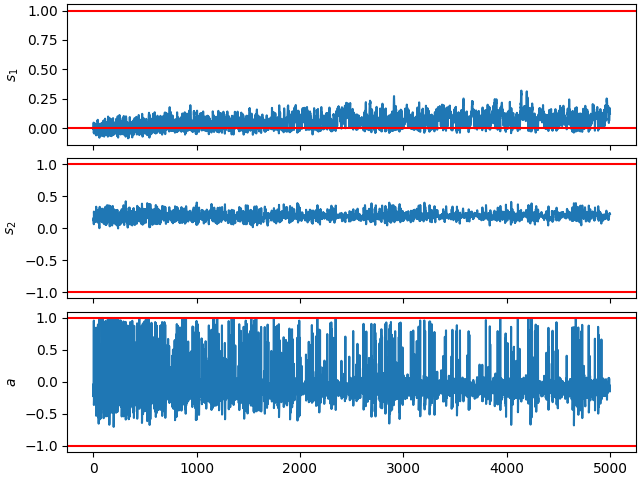Image resolution: width=640 pixels, height=480 pixels.
Task: Click the −0.5 tick on s2 axis
Action: 42,260
